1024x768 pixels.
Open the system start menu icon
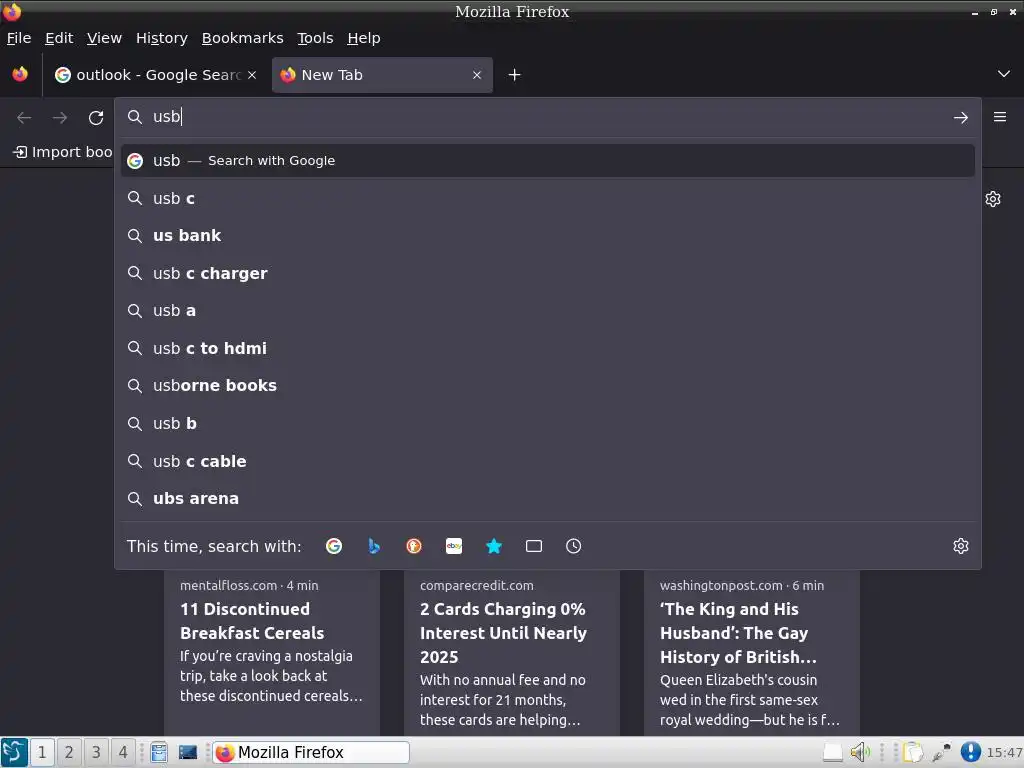[x=14, y=752]
